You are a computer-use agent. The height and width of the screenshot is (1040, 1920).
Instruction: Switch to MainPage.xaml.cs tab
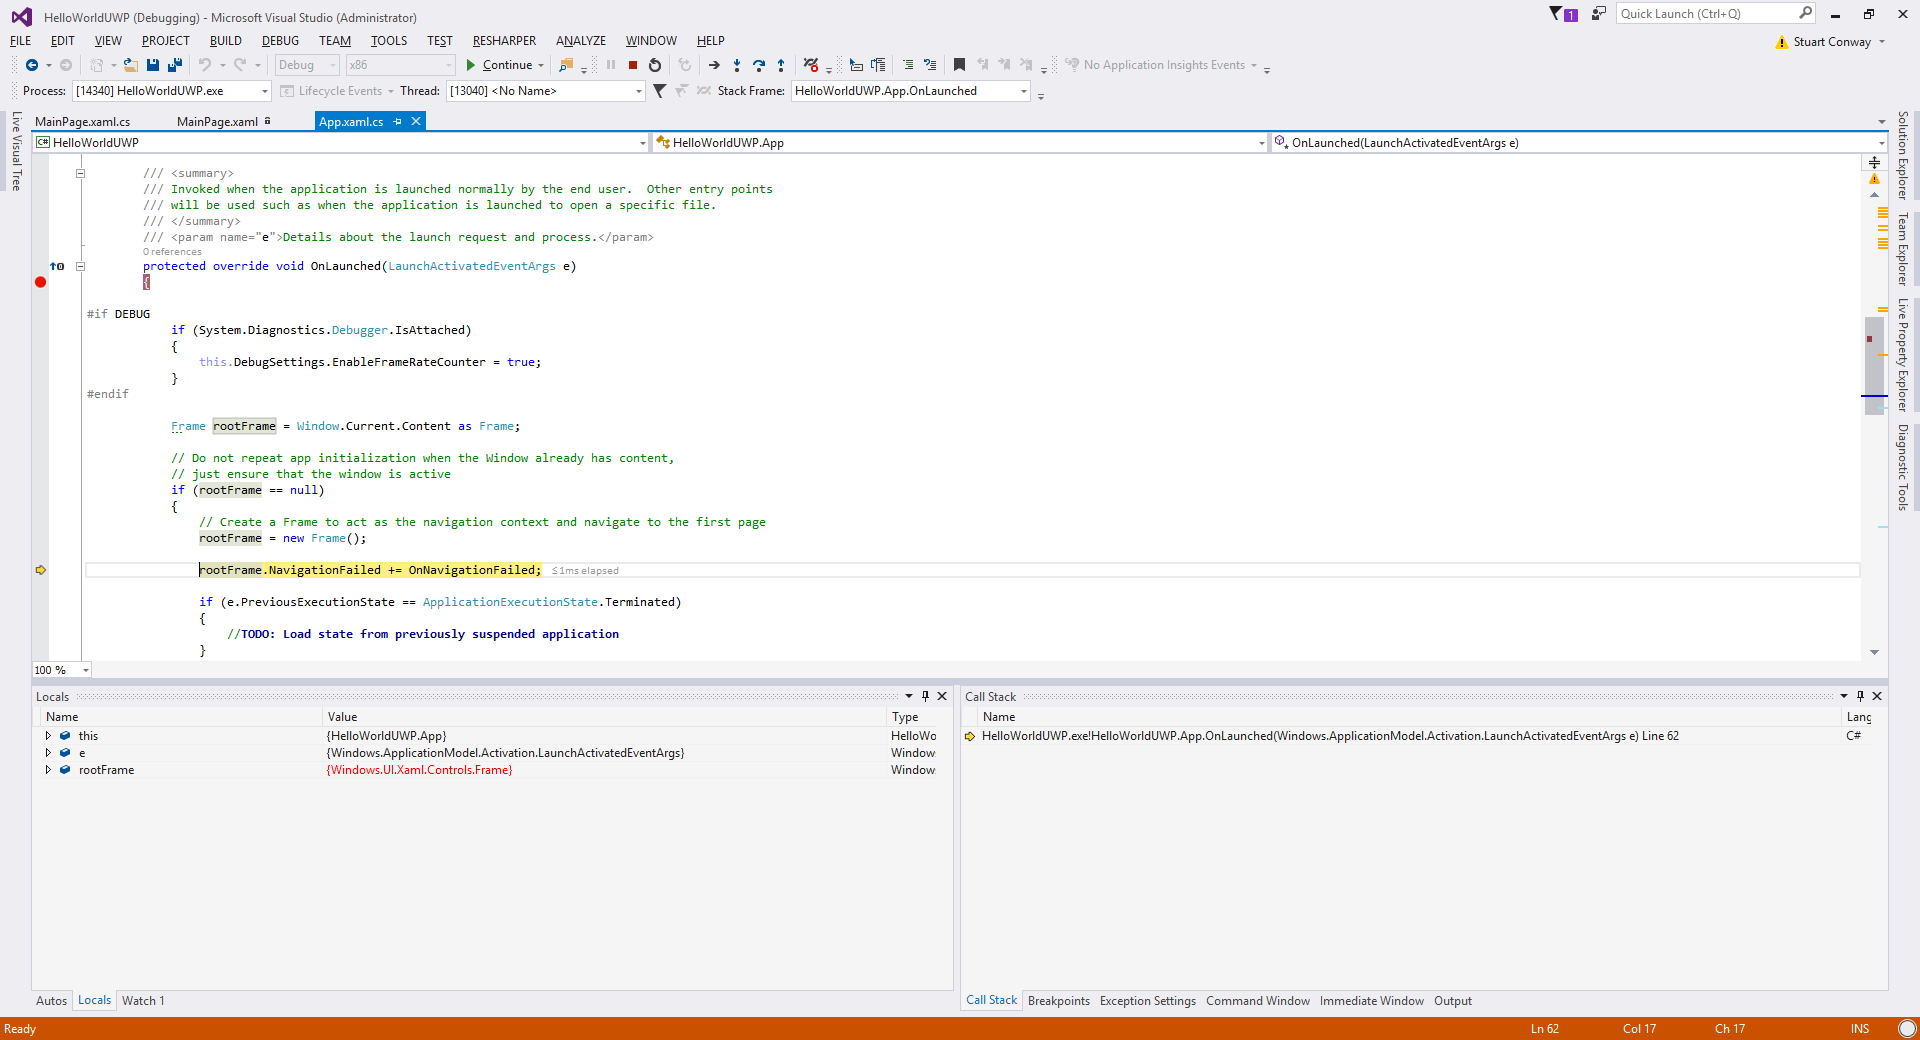coord(82,122)
